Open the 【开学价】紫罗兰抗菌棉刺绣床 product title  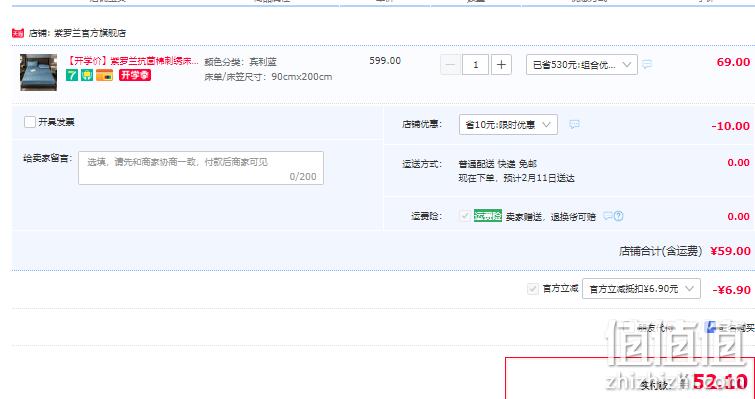(132, 61)
